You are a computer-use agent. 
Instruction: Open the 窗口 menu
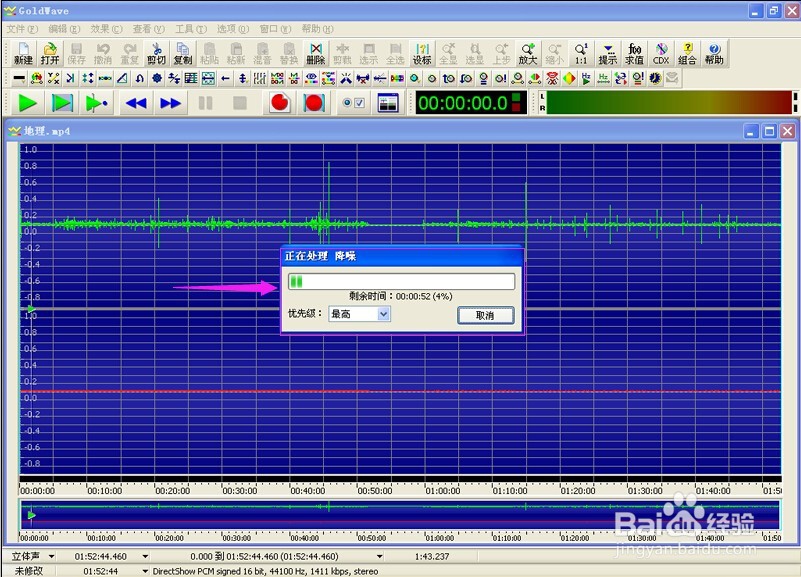(x=275, y=29)
